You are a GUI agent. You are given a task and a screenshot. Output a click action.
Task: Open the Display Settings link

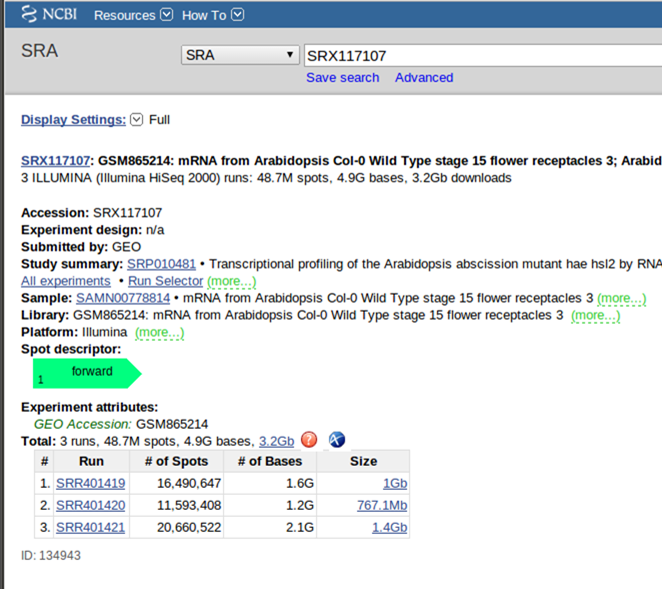(x=73, y=120)
